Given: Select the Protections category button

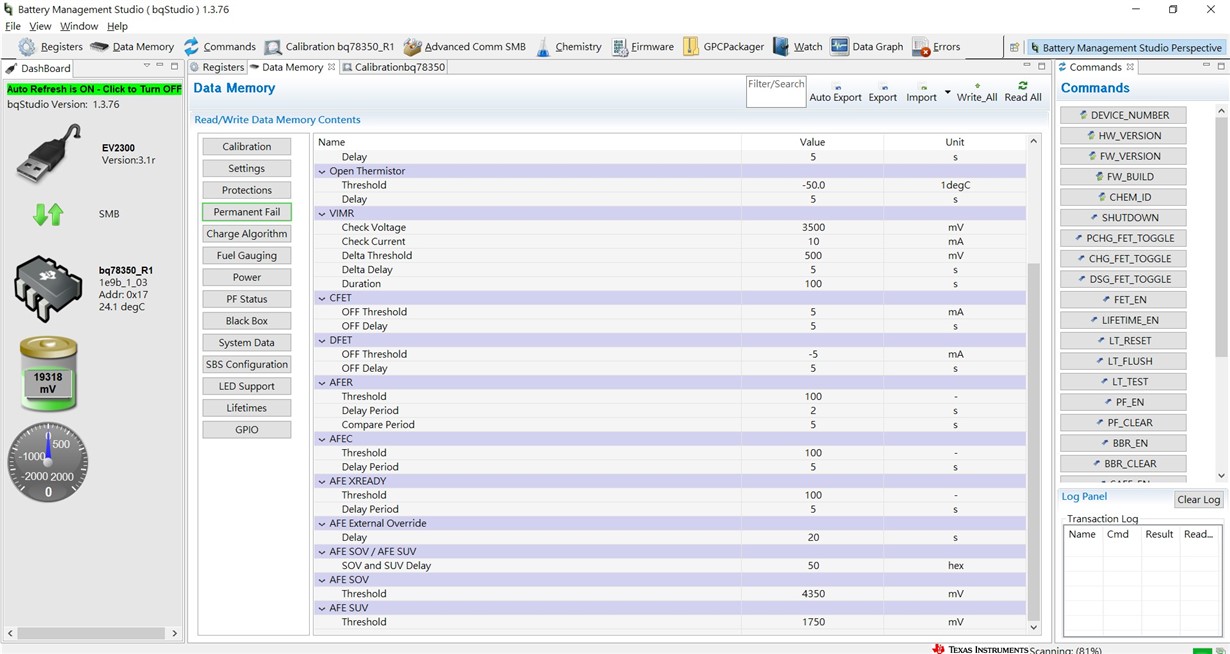Looking at the screenshot, I should 247,190.
